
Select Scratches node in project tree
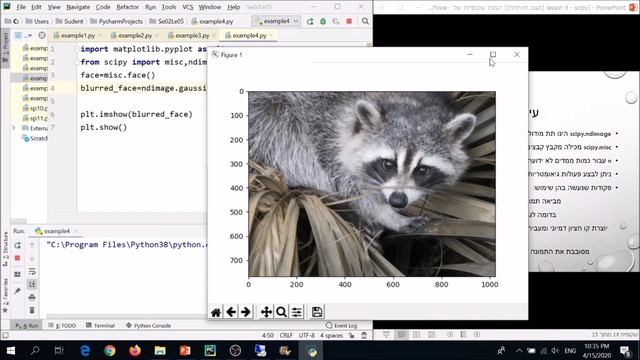tap(35, 138)
